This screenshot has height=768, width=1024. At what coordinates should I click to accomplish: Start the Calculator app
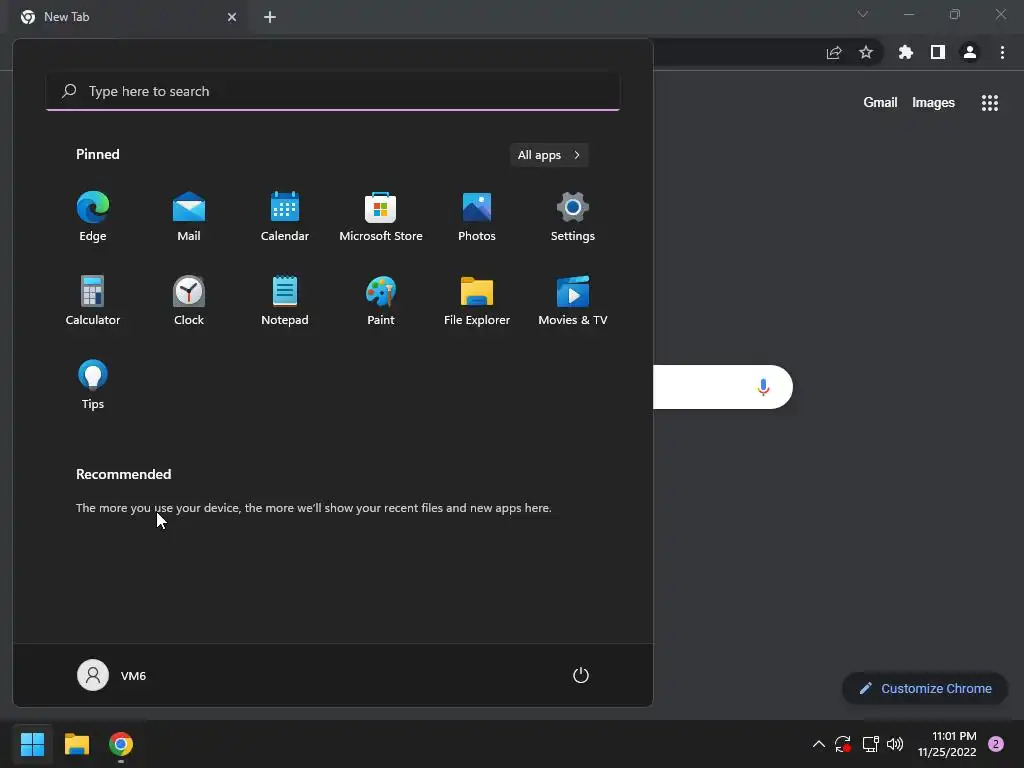(x=93, y=300)
